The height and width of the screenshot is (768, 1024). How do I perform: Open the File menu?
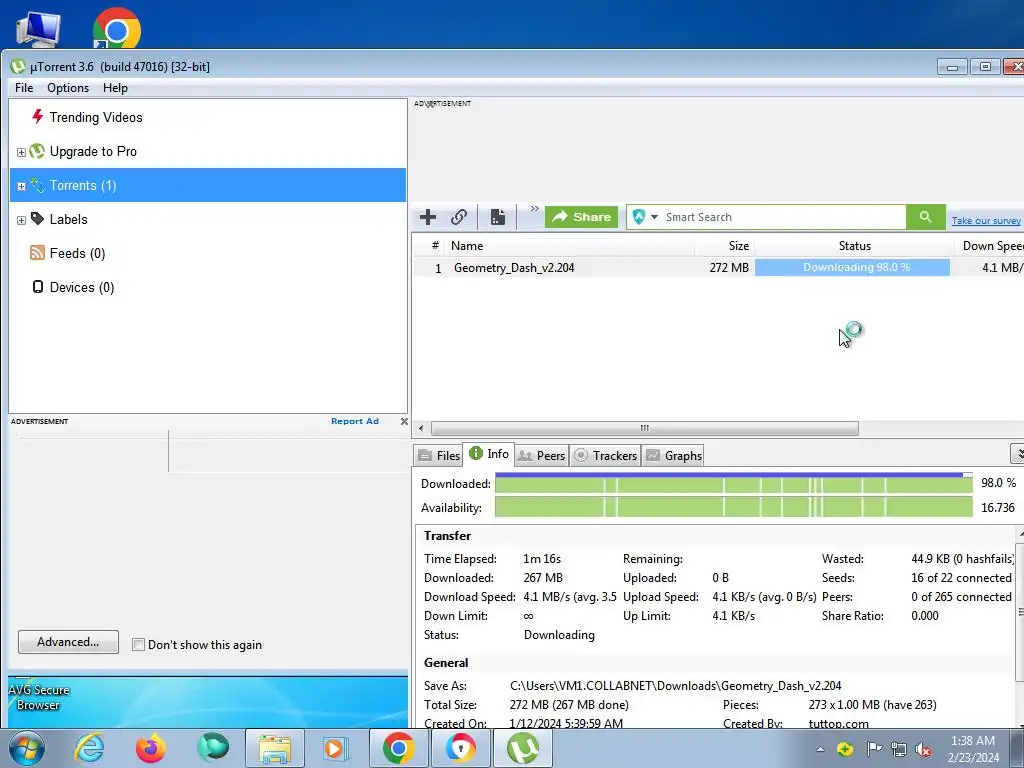(x=24, y=88)
